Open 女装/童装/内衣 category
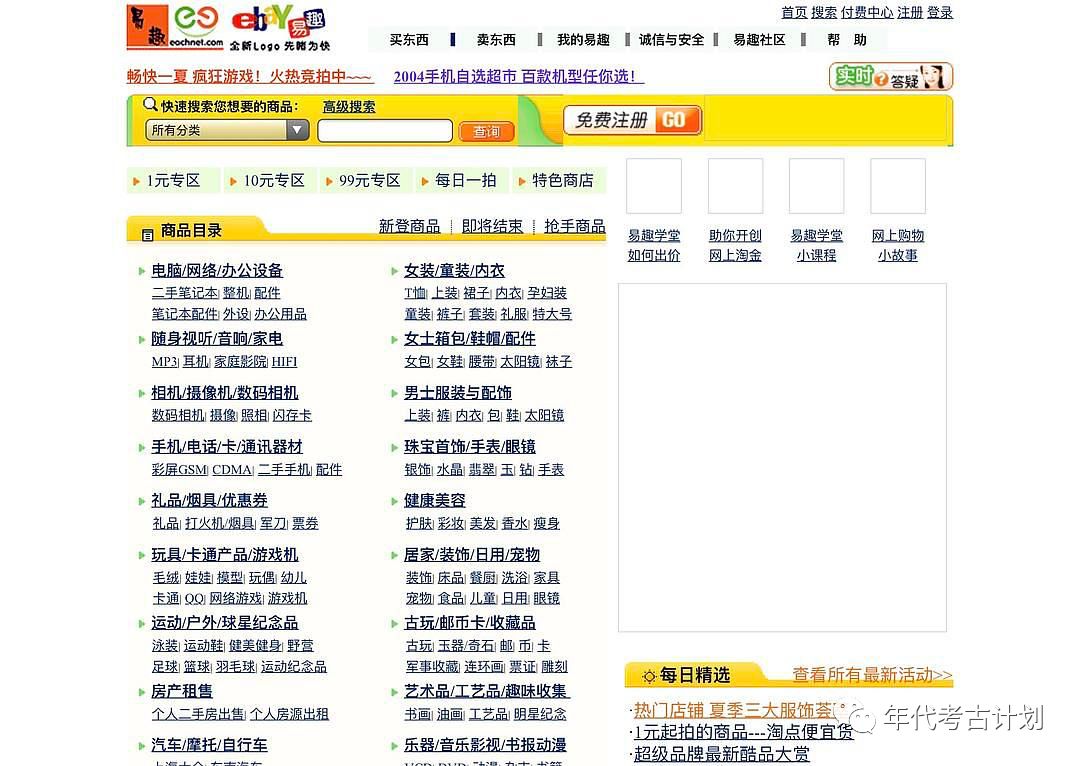1080x766 pixels. 454,271
